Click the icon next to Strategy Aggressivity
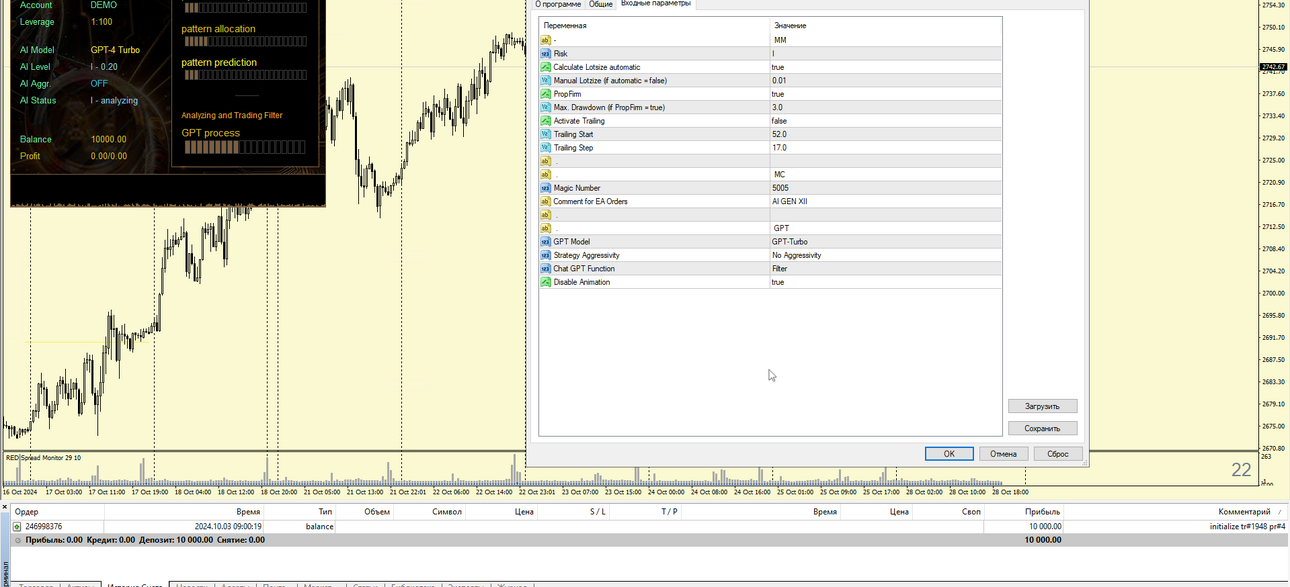Image resolution: width=1290 pixels, height=587 pixels. click(545, 255)
